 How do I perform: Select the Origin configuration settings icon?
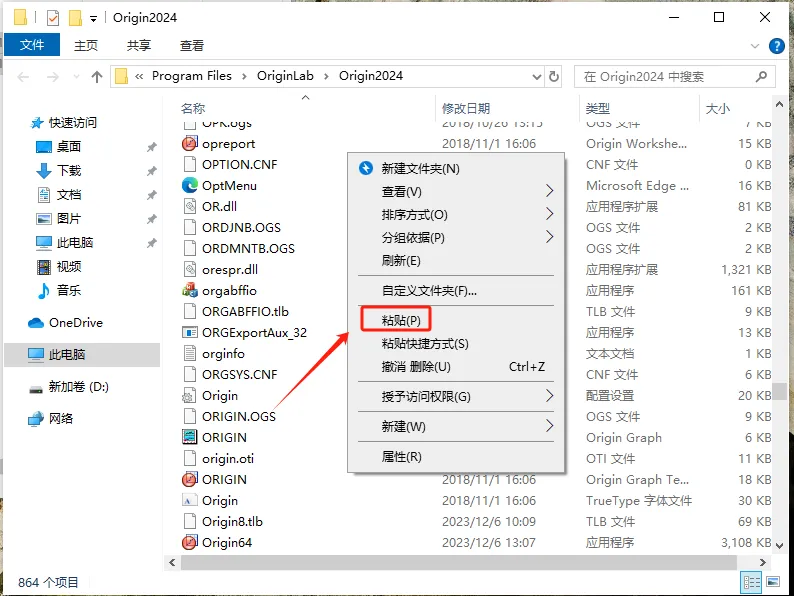tap(189, 395)
